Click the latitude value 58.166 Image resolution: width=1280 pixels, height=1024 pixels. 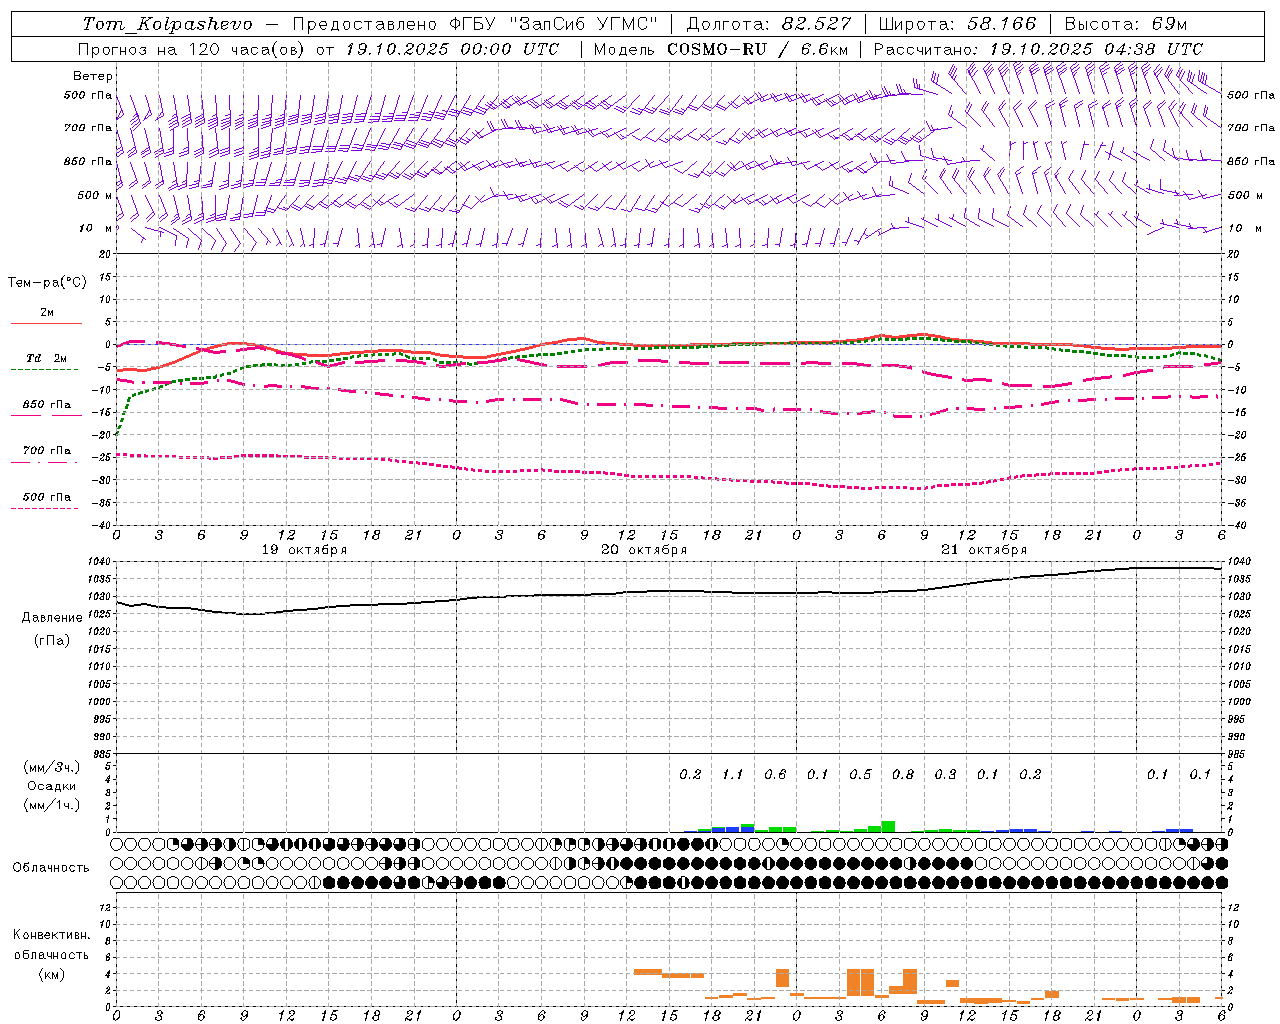[x=1001, y=24]
